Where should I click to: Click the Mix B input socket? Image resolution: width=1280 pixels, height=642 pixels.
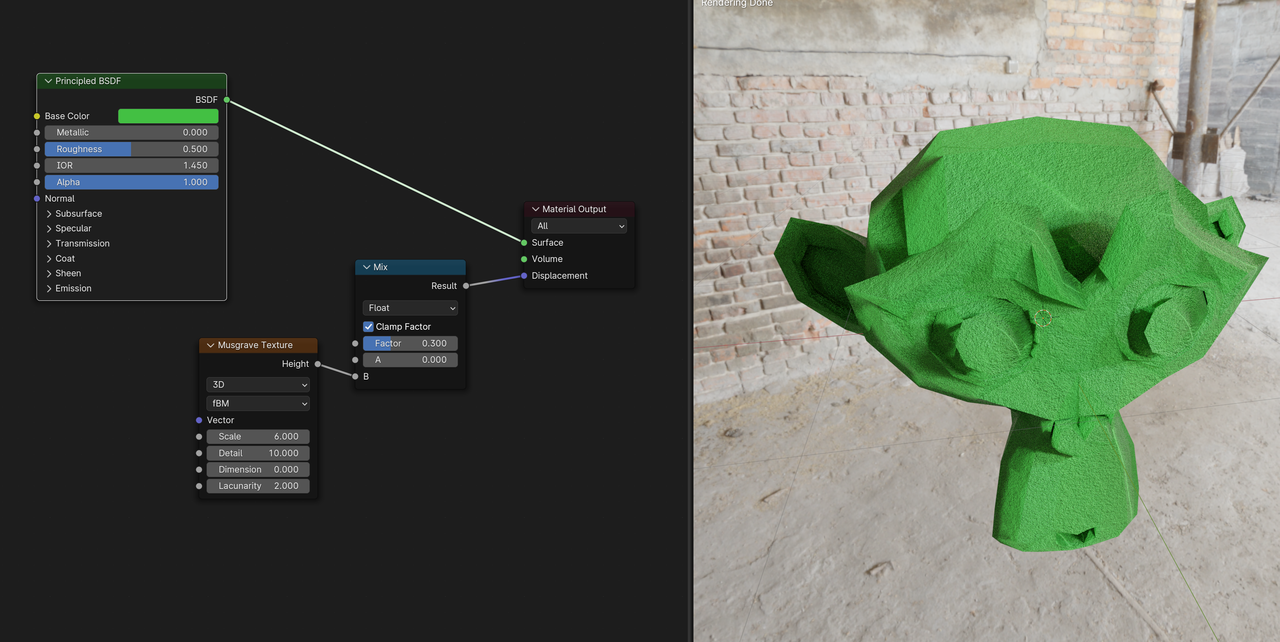pyautogui.click(x=355, y=376)
